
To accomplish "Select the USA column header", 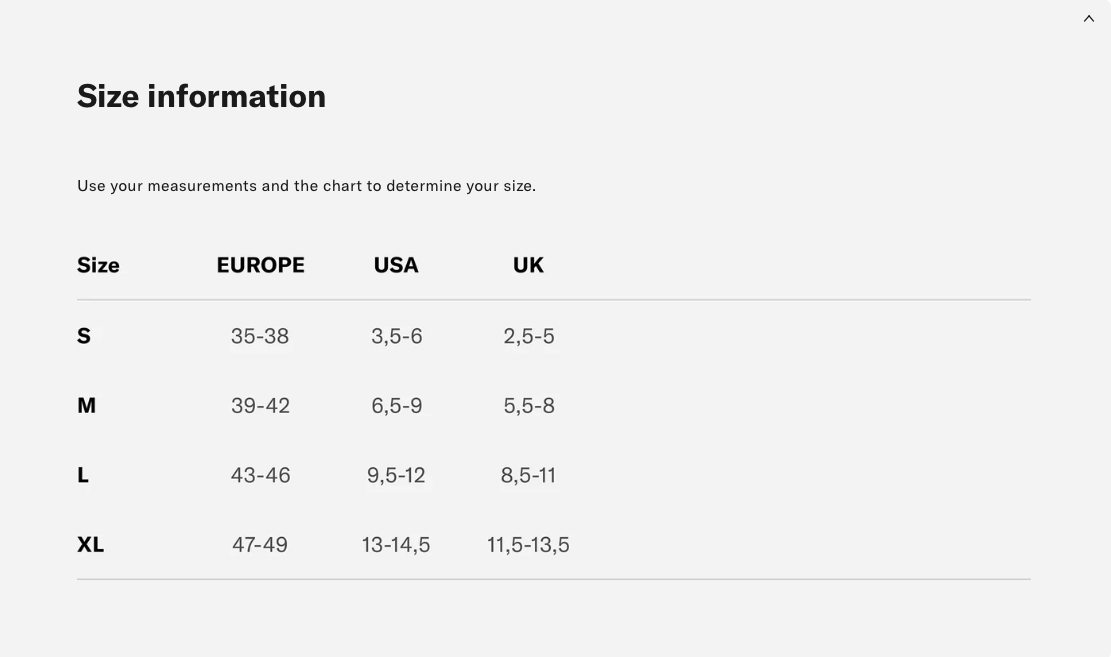I will pyautogui.click(x=396, y=265).
